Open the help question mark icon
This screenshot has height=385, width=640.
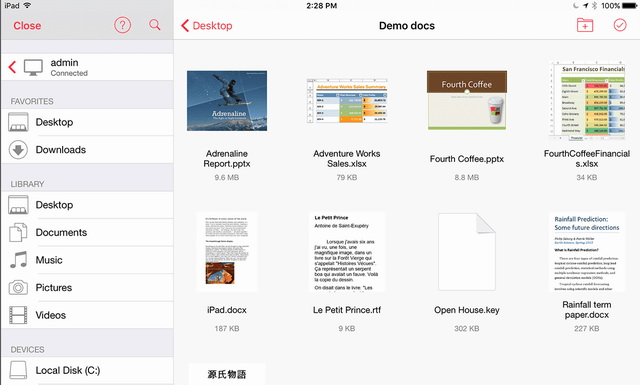122,25
